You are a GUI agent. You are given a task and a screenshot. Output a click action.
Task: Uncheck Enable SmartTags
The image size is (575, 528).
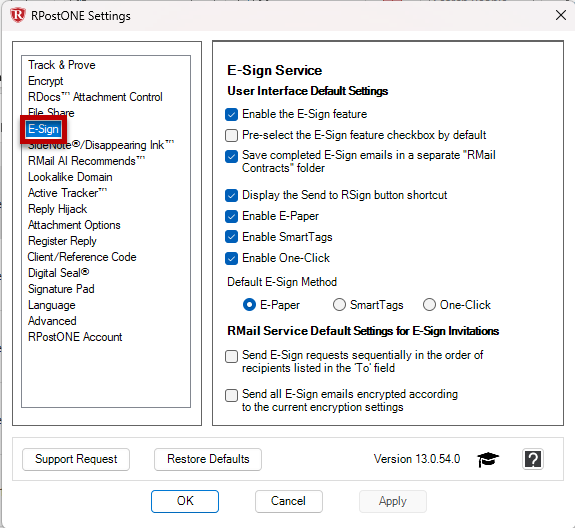[231, 237]
